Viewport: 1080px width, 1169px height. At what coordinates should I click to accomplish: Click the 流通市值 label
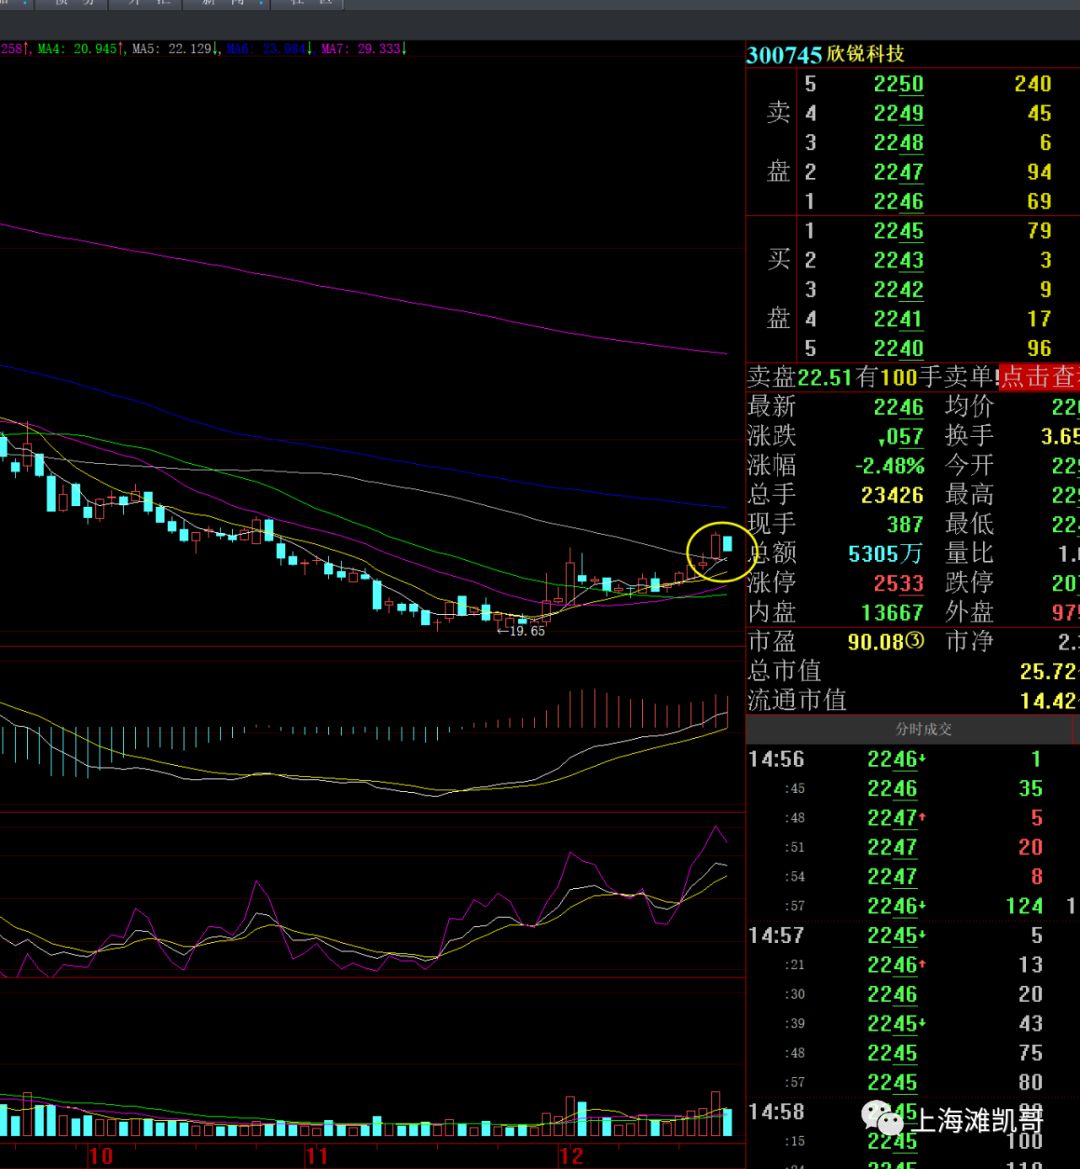pyautogui.click(x=797, y=700)
